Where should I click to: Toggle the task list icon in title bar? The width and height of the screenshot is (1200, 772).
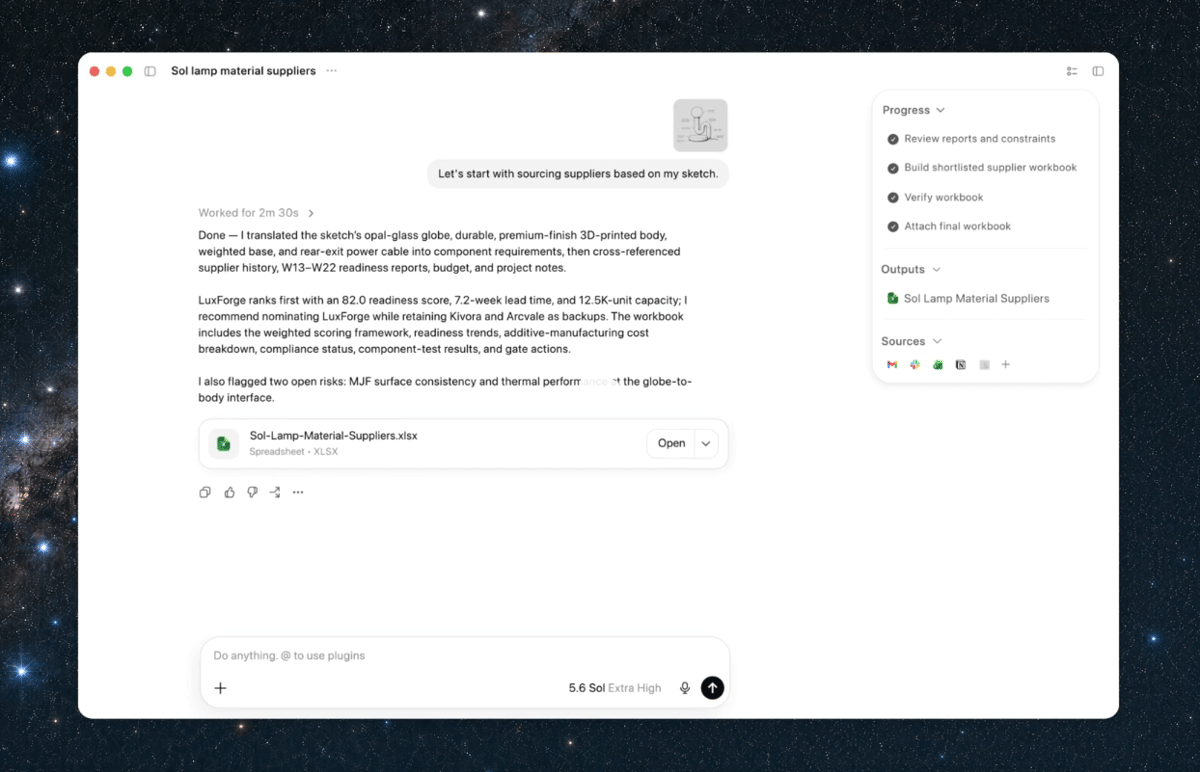[x=1072, y=71]
